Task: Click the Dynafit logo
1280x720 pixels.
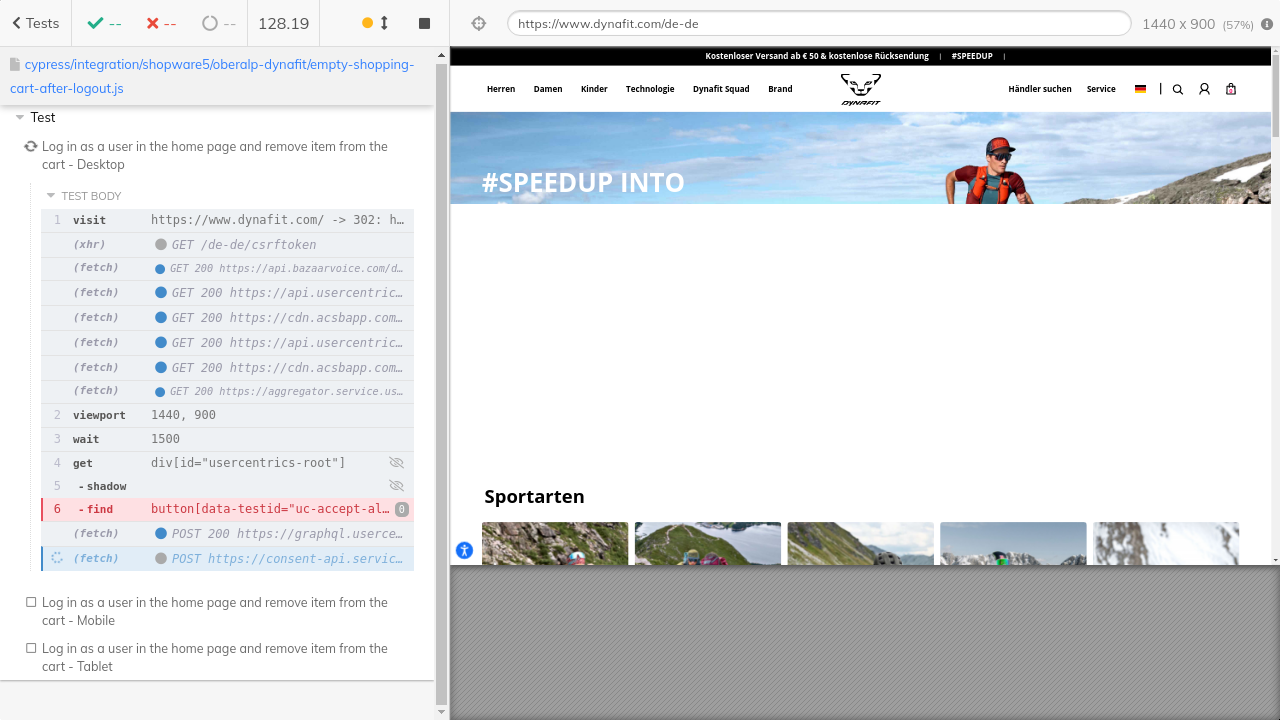Action: (x=860, y=89)
